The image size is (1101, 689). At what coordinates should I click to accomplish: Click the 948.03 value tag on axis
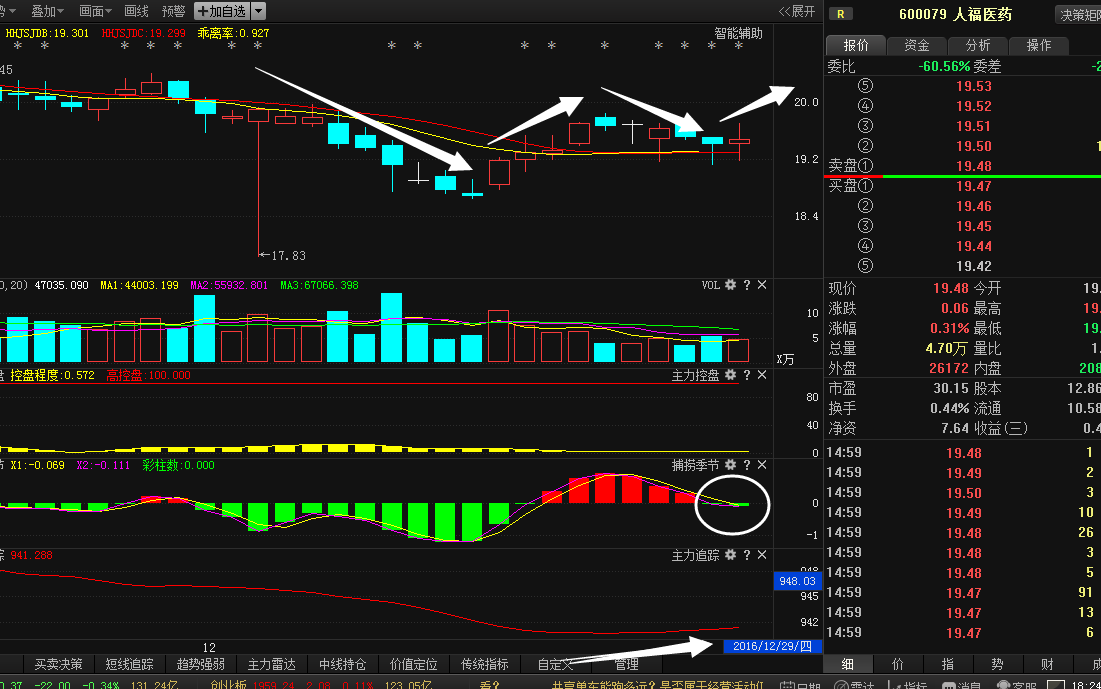click(797, 581)
